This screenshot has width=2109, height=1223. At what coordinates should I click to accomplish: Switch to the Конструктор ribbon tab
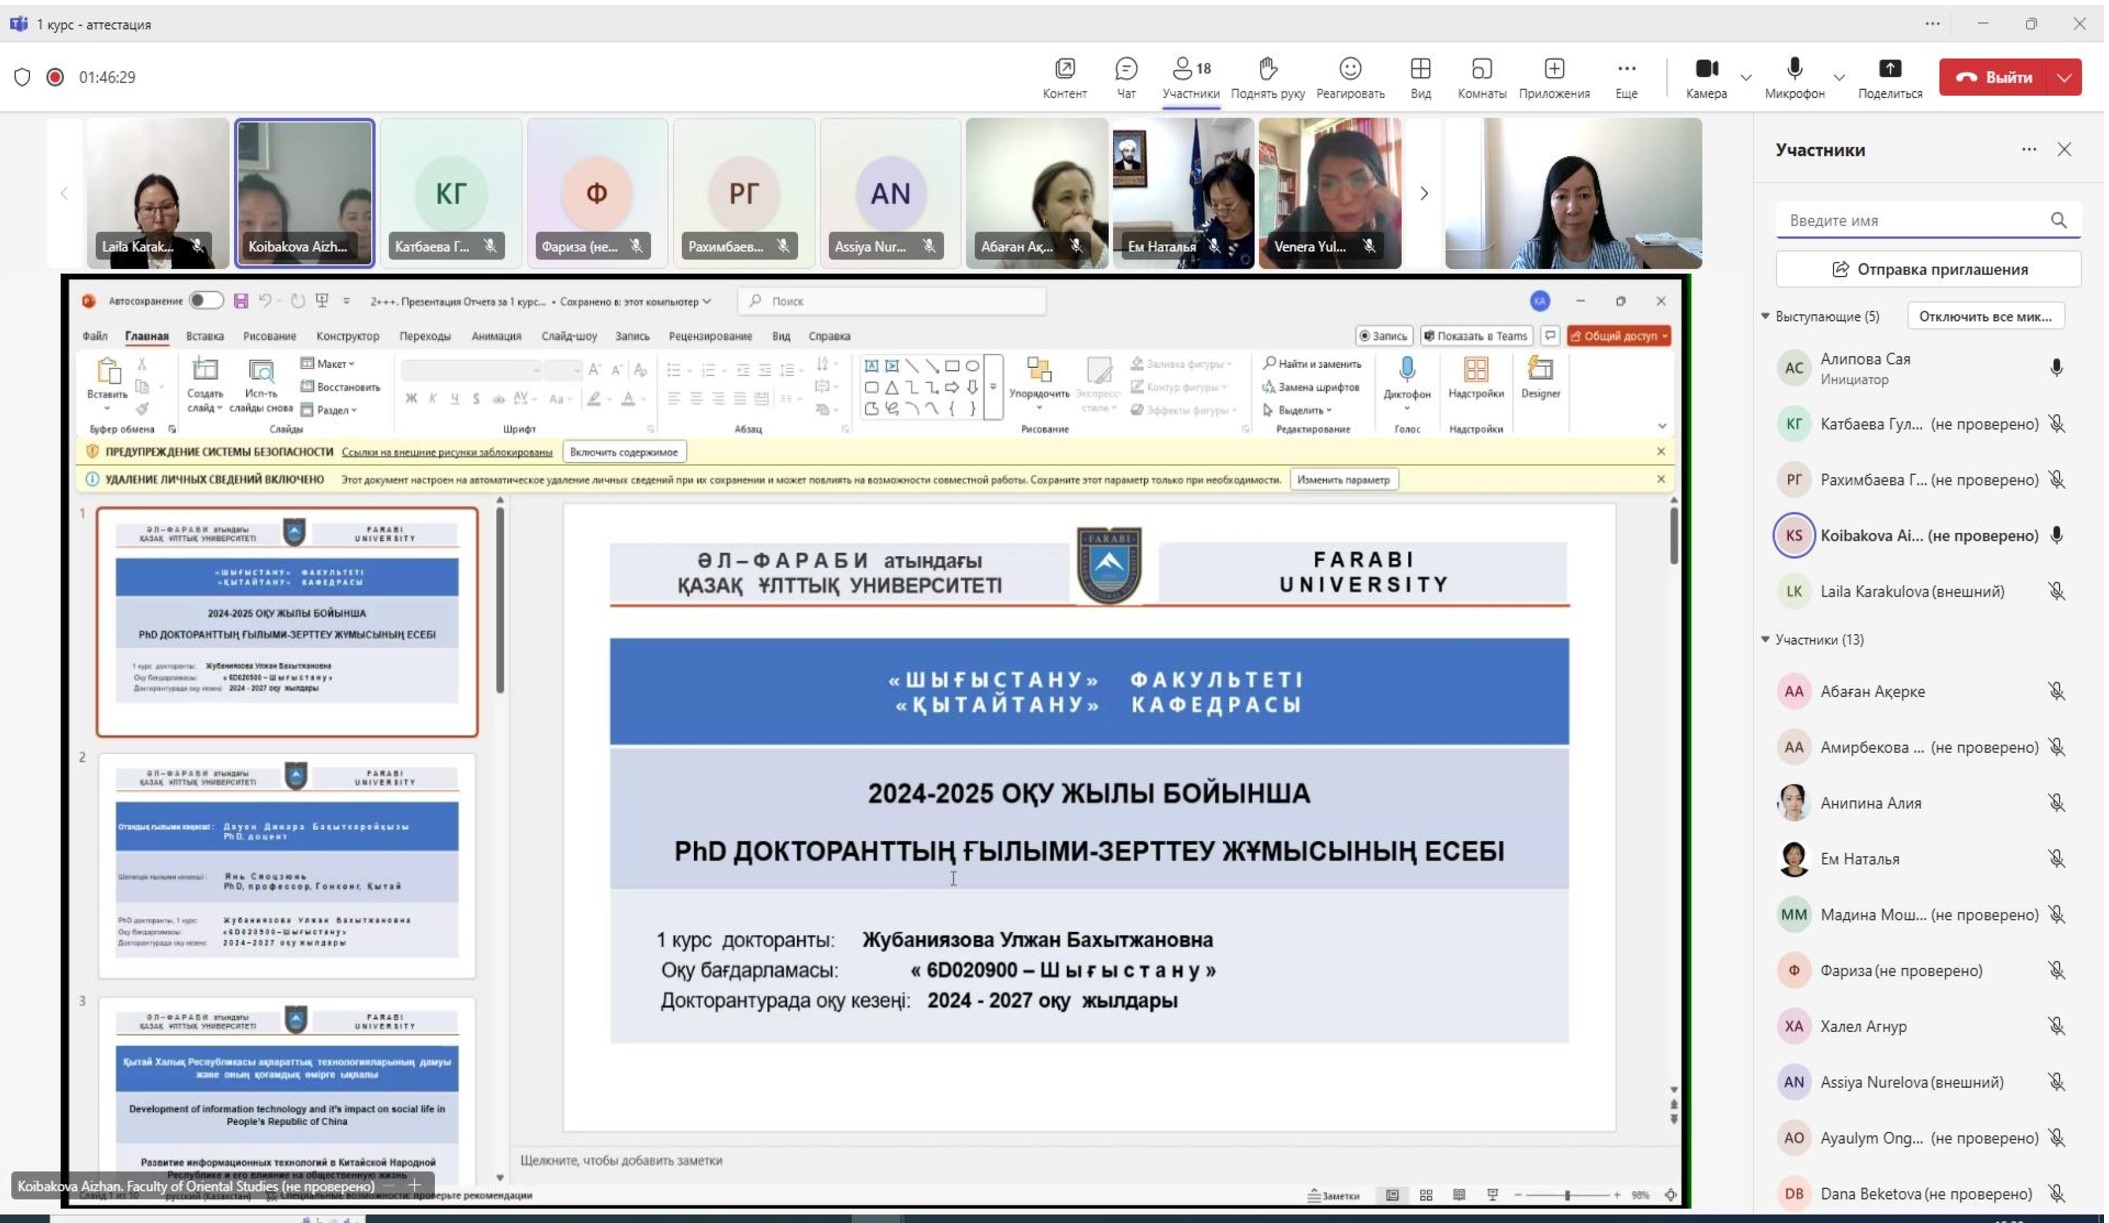(348, 337)
